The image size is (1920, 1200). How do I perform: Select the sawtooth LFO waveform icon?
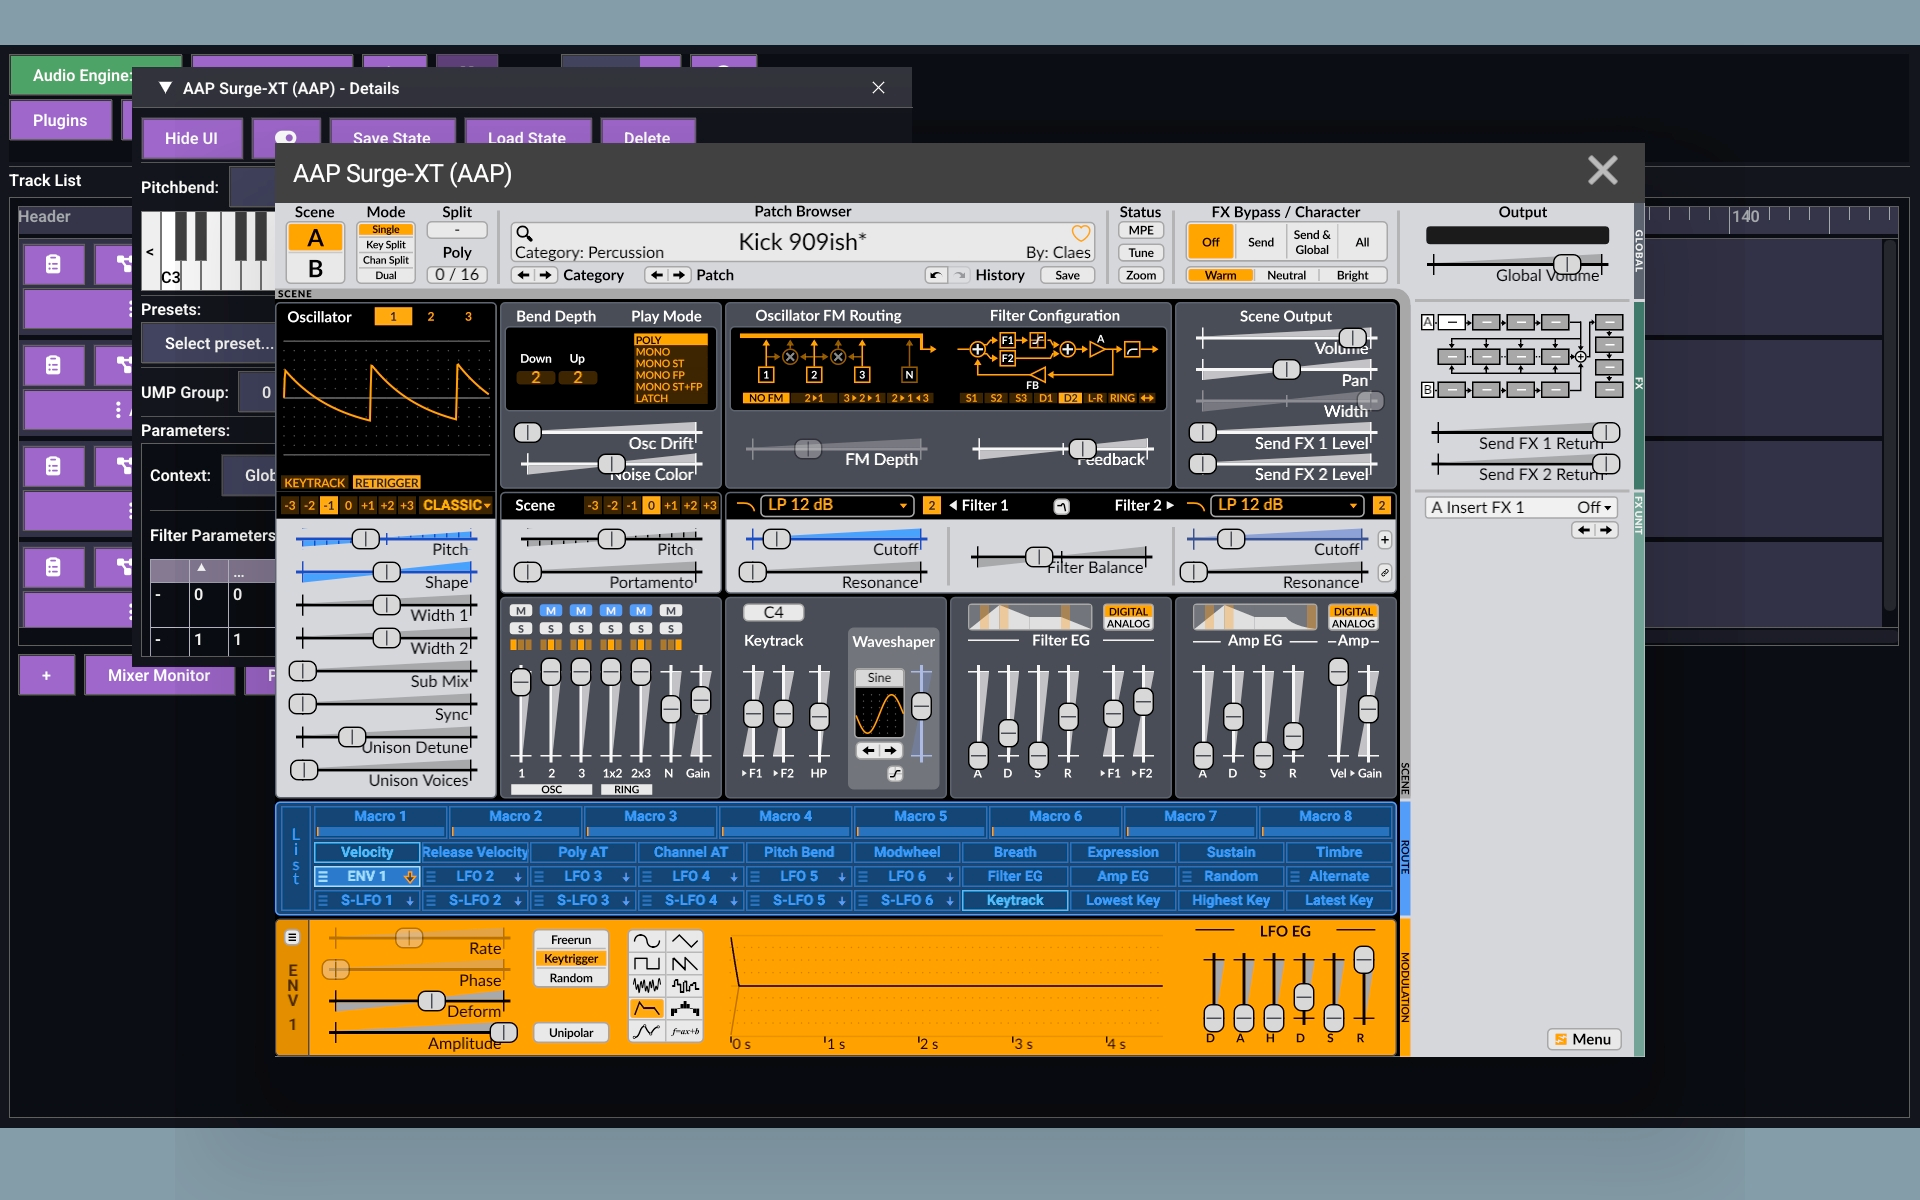point(685,963)
